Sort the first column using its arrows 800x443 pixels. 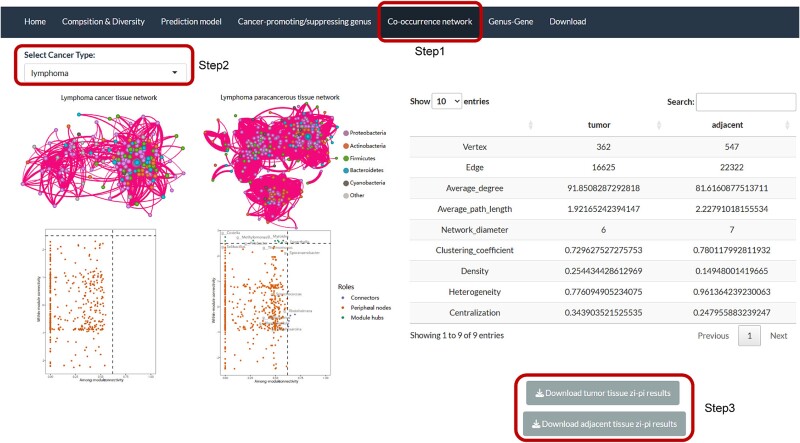point(530,125)
